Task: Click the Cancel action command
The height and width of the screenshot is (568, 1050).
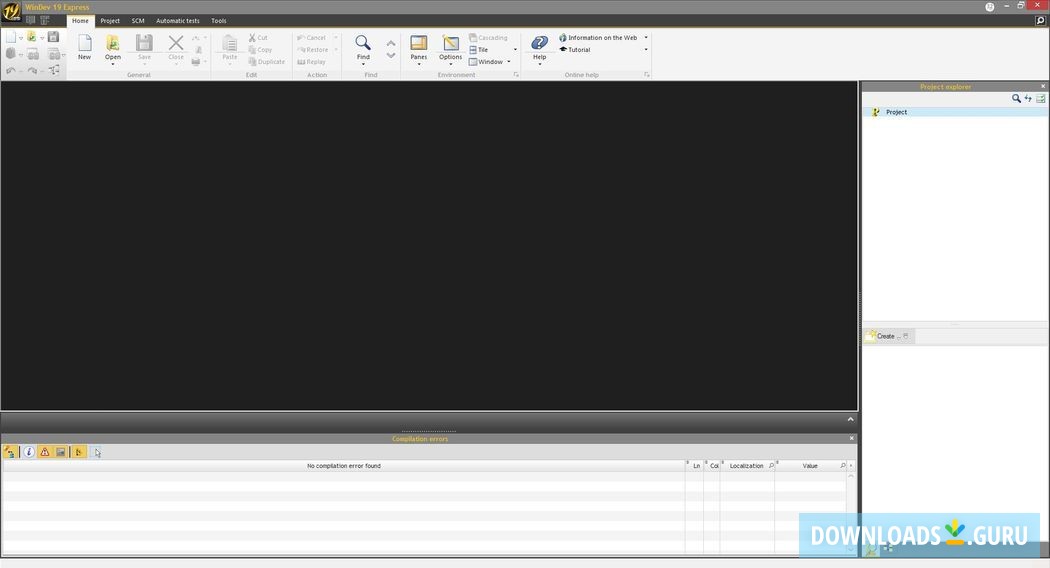Action: click(x=311, y=38)
